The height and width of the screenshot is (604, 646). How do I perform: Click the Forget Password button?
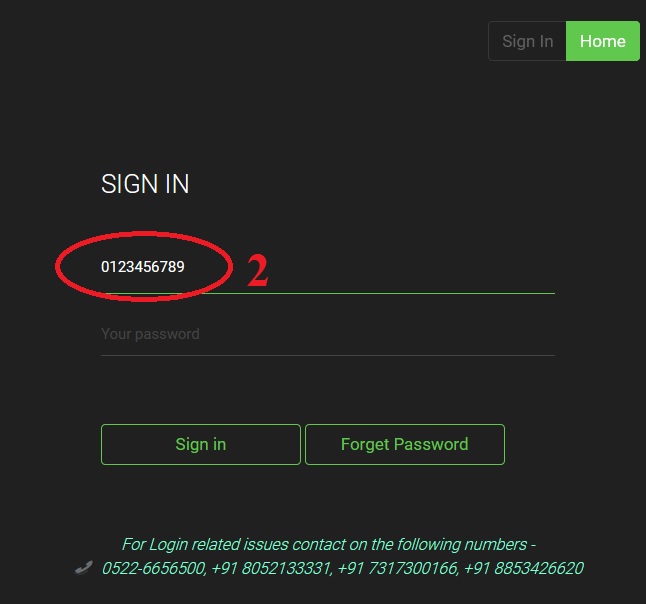pyautogui.click(x=404, y=444)
